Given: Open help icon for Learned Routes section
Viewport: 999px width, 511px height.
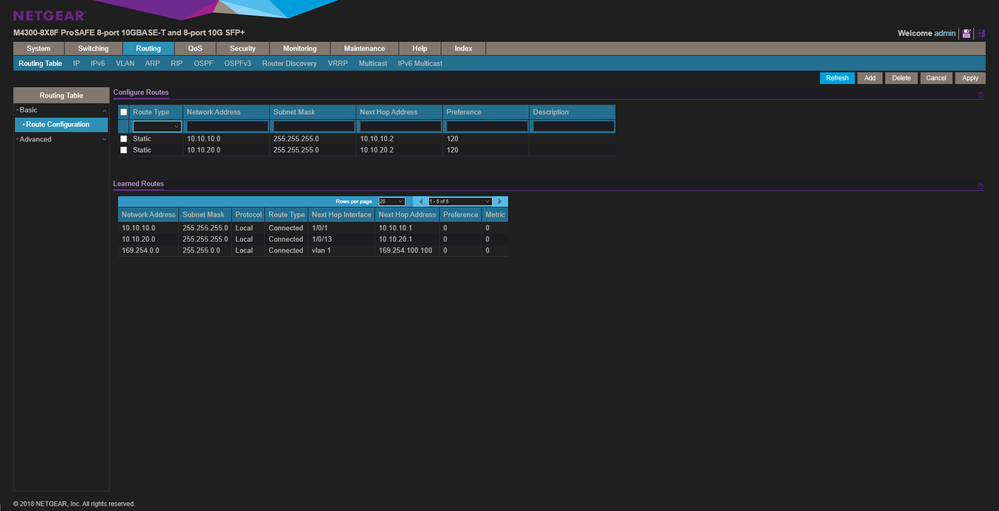Looking at the screenshot, I should [980, 187].
